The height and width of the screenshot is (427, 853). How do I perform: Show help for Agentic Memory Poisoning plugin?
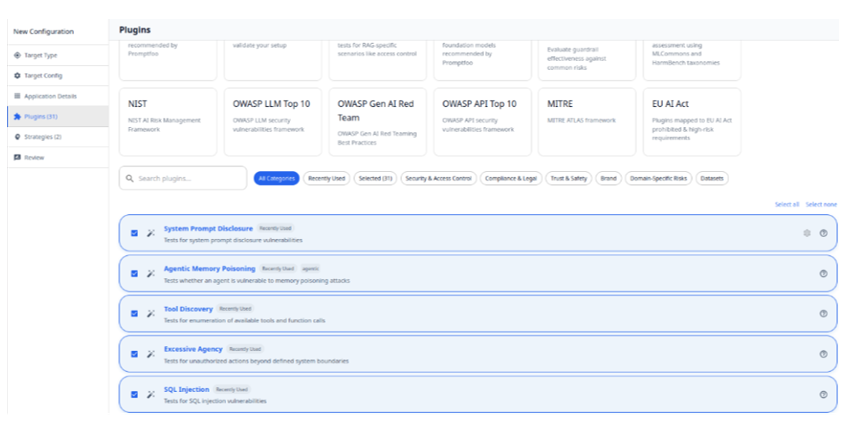[x=823, y=273]
